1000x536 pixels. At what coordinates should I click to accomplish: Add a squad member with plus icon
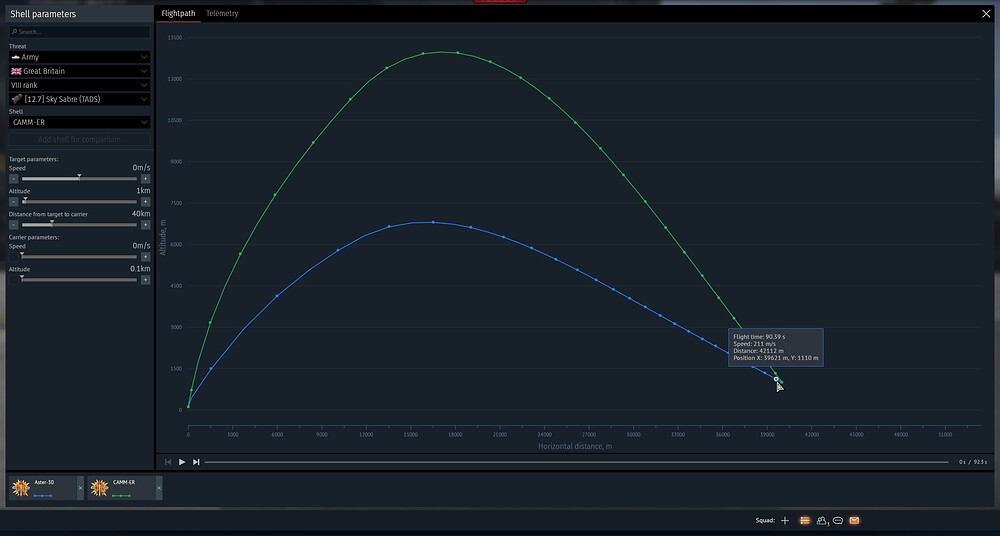coord(785,521)
